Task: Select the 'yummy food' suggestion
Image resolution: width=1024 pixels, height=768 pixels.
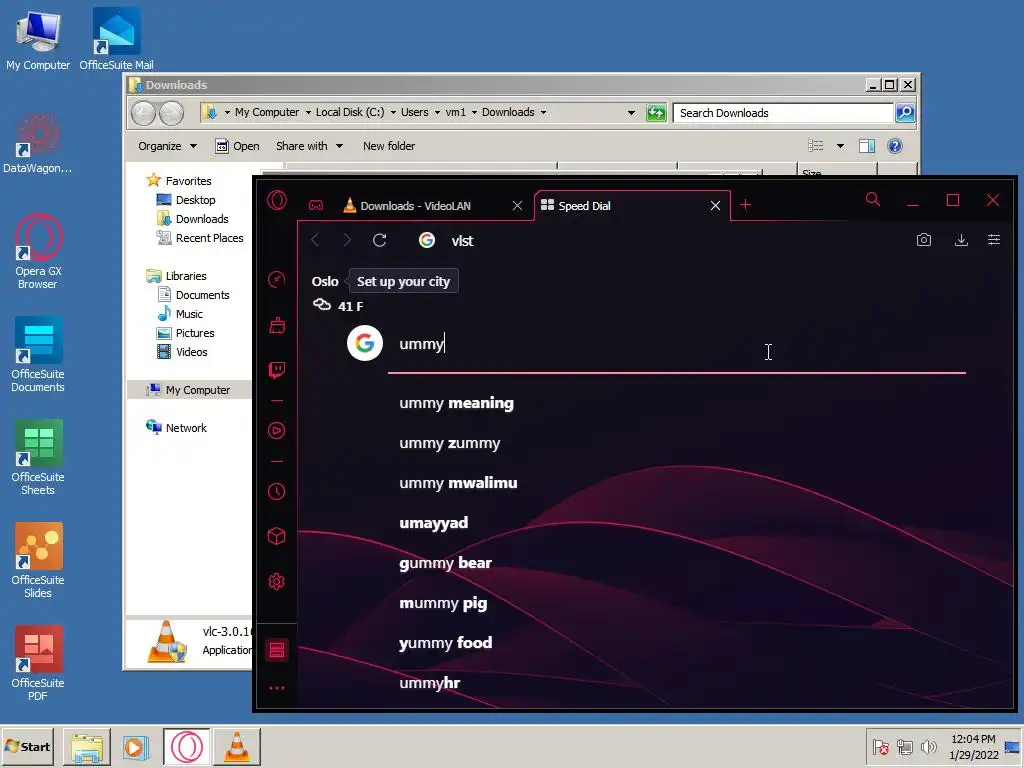Action: coord(446,643)
